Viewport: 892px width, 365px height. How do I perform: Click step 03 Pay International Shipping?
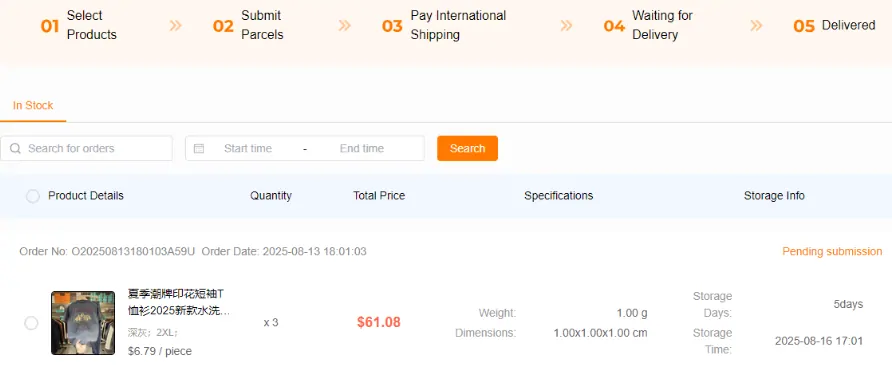tap(444, 25)
